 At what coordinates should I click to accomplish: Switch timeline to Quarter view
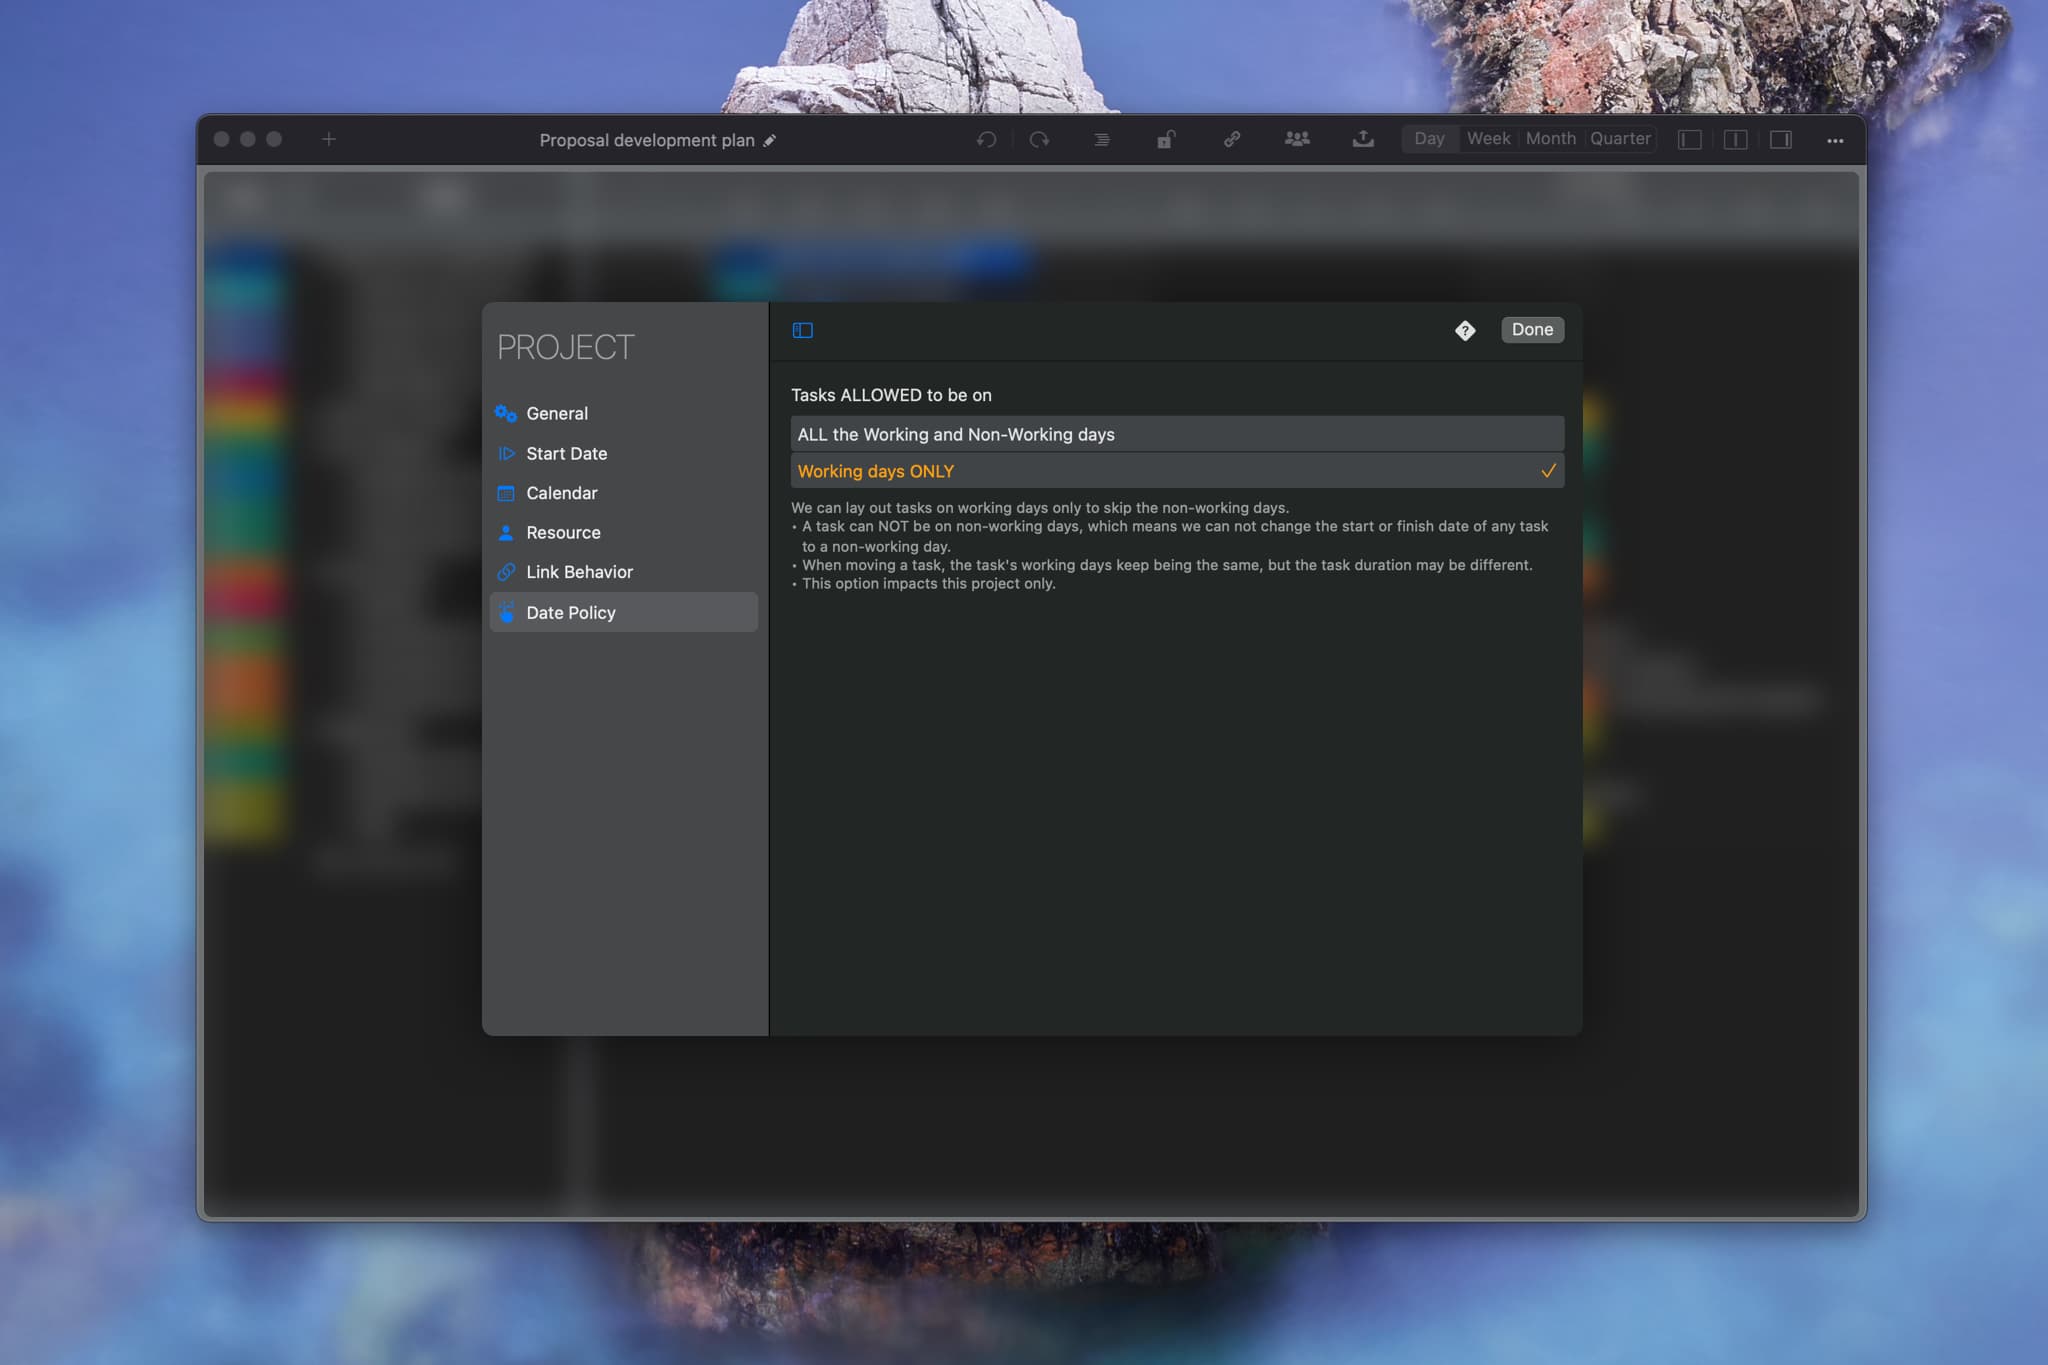pos(1620,139)
